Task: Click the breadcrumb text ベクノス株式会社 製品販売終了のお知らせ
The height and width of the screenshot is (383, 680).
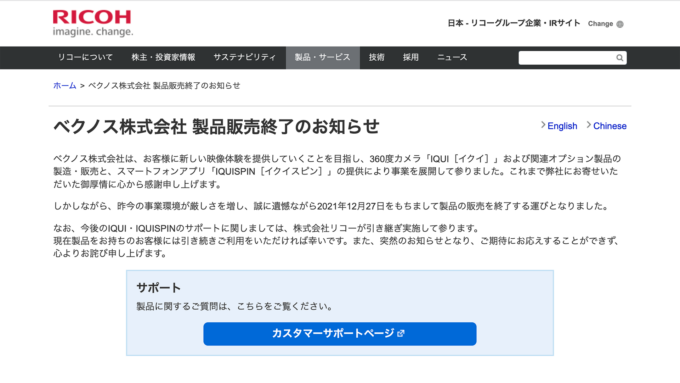Action: (x=164, y=85)
